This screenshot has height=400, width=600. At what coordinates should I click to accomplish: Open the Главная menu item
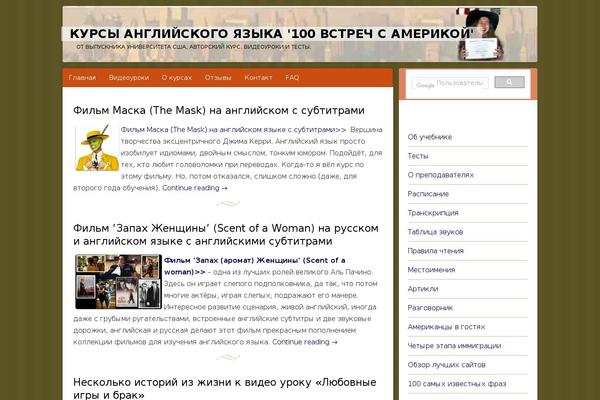click(x=82, y=78)
